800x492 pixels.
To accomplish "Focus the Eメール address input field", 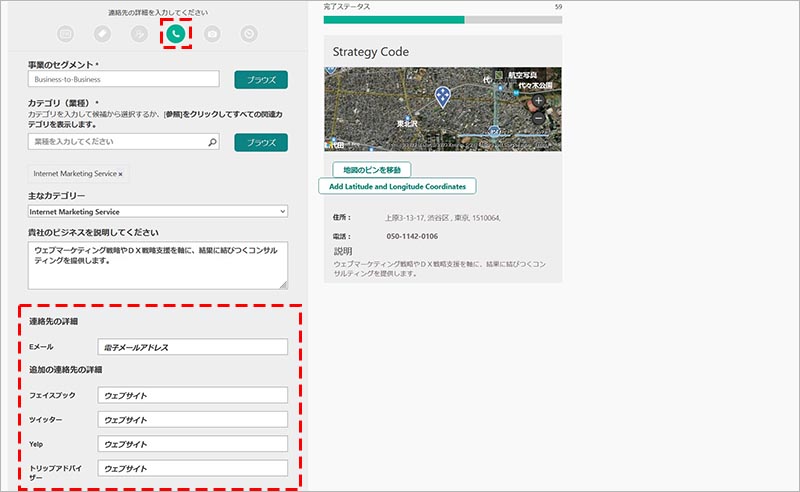I will pyautogui.click(x=192, y=347).
